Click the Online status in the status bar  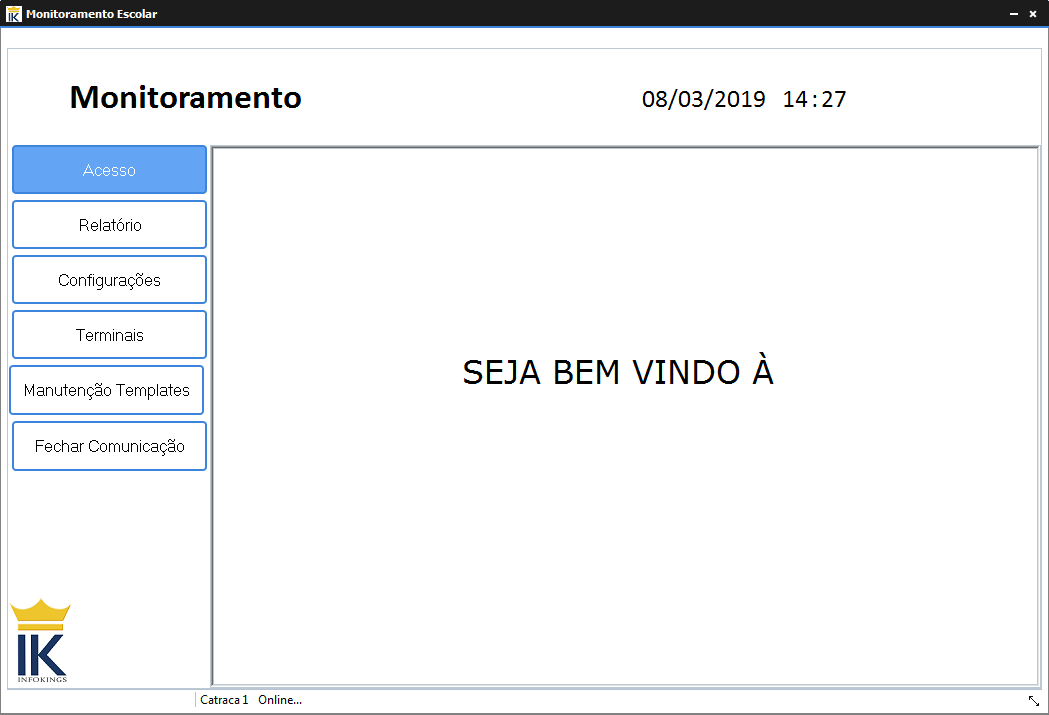point(279,700)
